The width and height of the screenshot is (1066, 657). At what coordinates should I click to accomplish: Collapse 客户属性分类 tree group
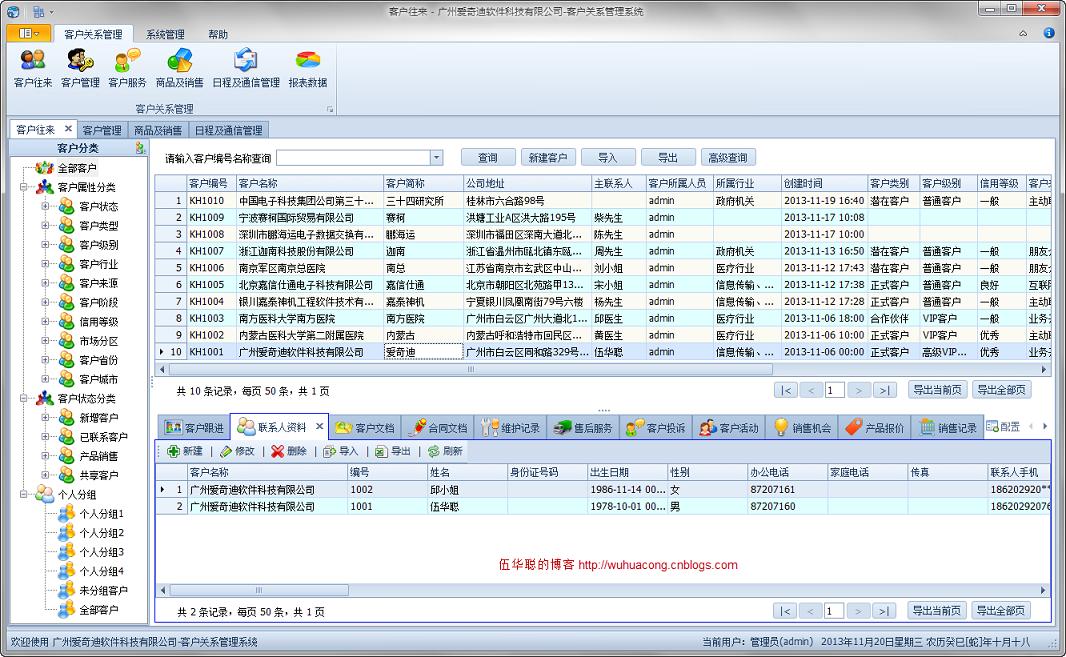(x=24, y=186)
